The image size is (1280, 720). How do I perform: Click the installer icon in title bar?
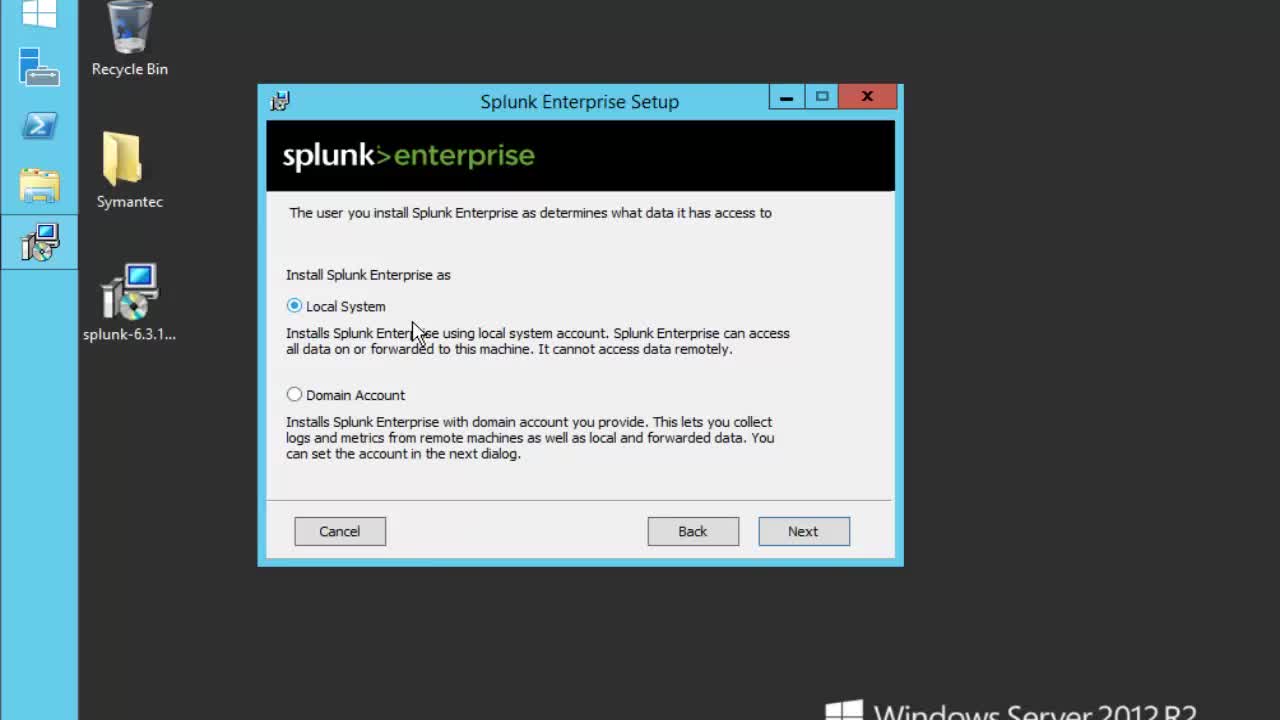coord(280,101)
